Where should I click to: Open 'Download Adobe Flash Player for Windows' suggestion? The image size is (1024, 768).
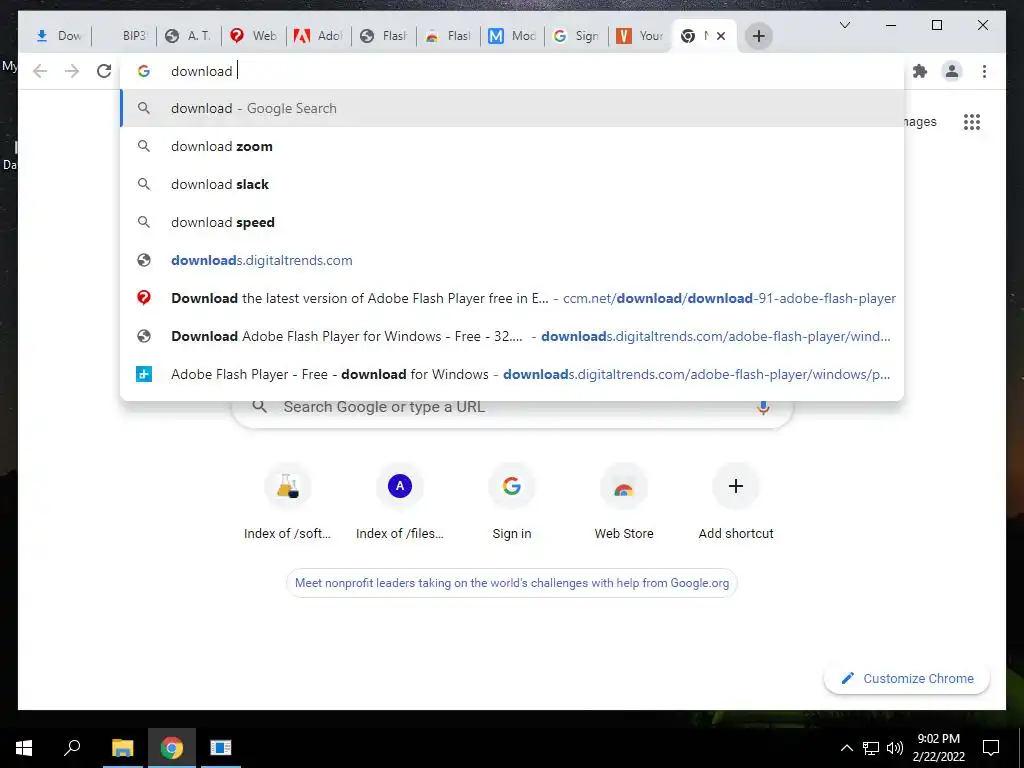click(x=512, y=336)
